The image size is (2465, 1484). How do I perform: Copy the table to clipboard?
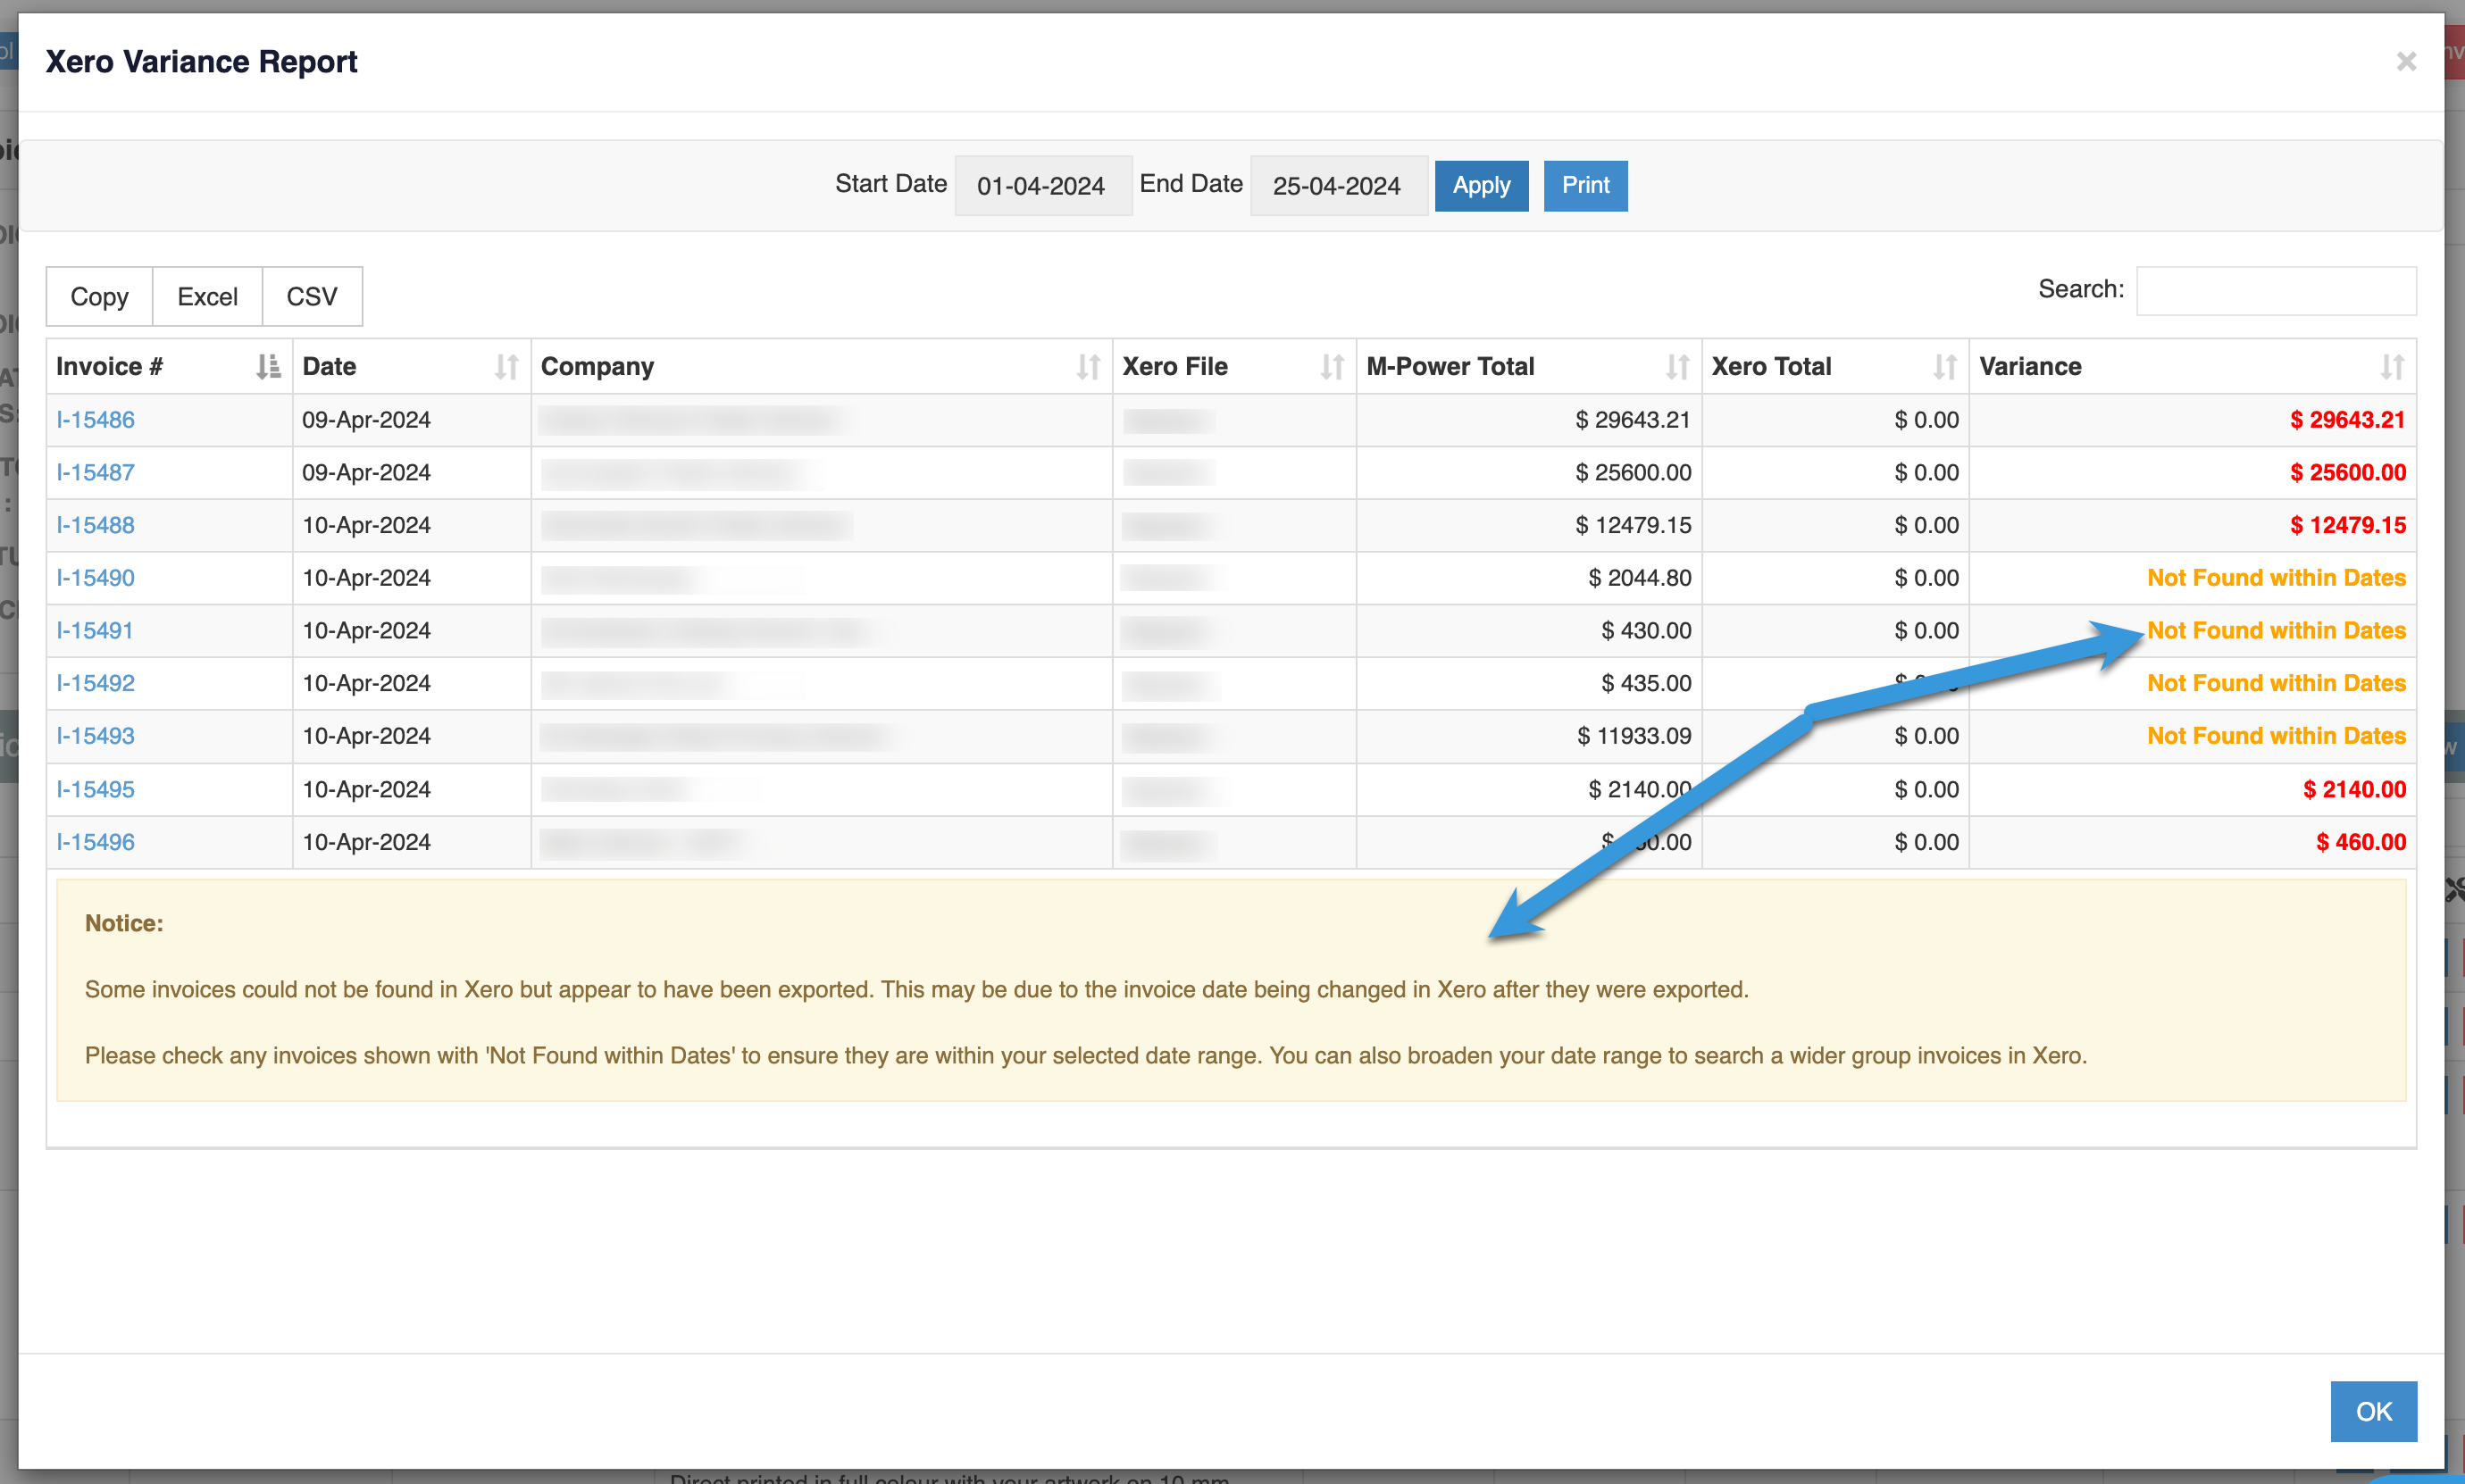(x=99, y=297)
